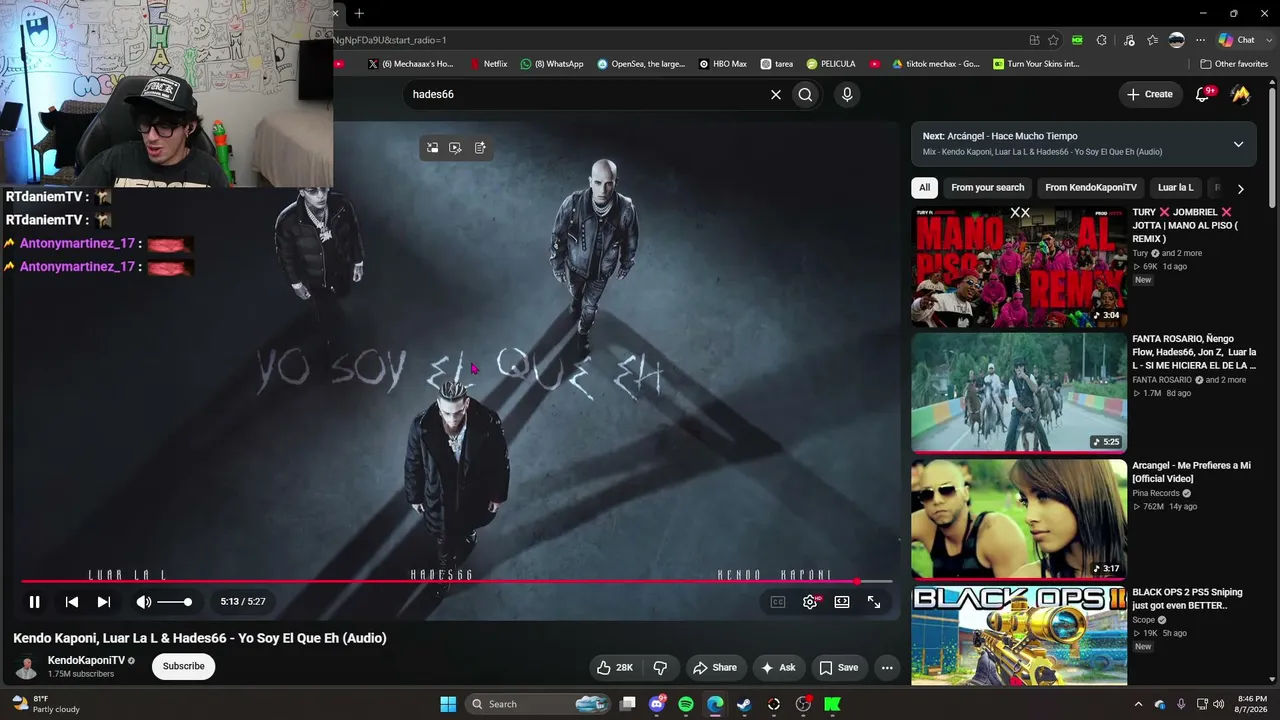The image size is (1280, 720).
Task: Open Steam from the taskbar
Action: tap(744, 704)
